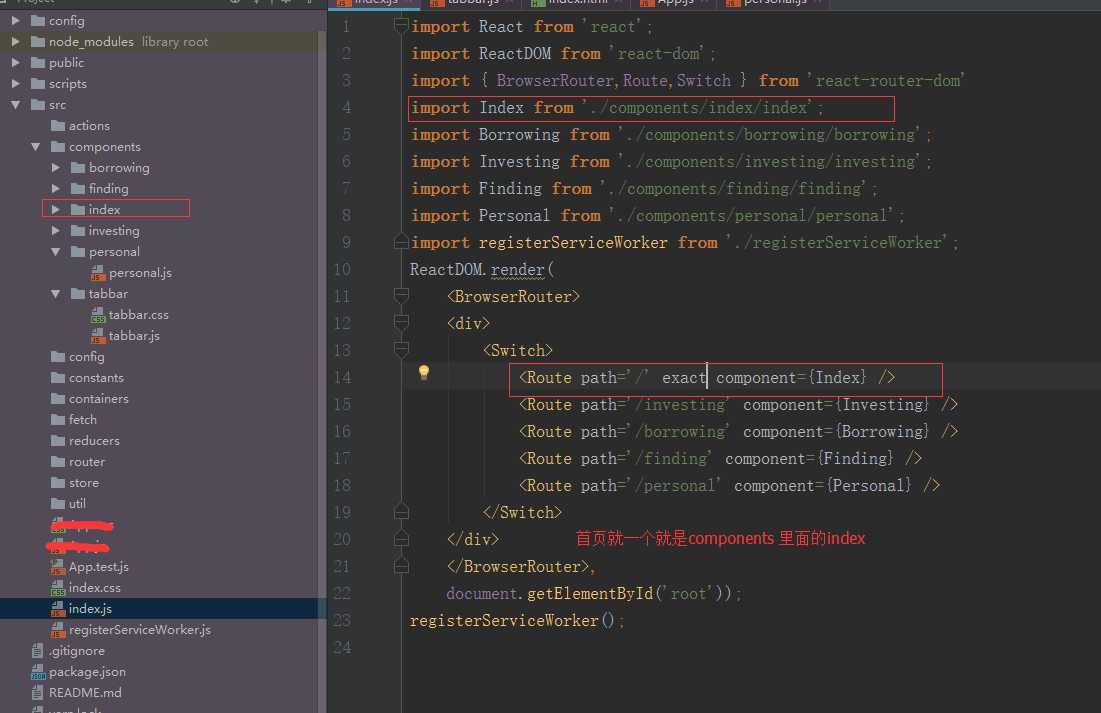Image resolution: width=1101 pixels, height=713 pixels.
Task: Collapse the tabbar folder
Action: point(57,294)
